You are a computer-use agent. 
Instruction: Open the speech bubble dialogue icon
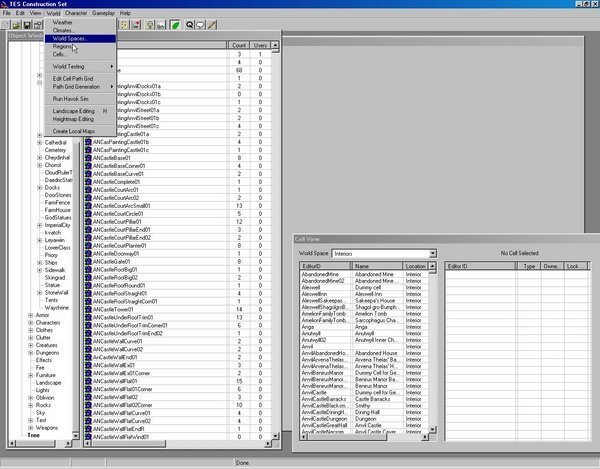coord(200,25)
